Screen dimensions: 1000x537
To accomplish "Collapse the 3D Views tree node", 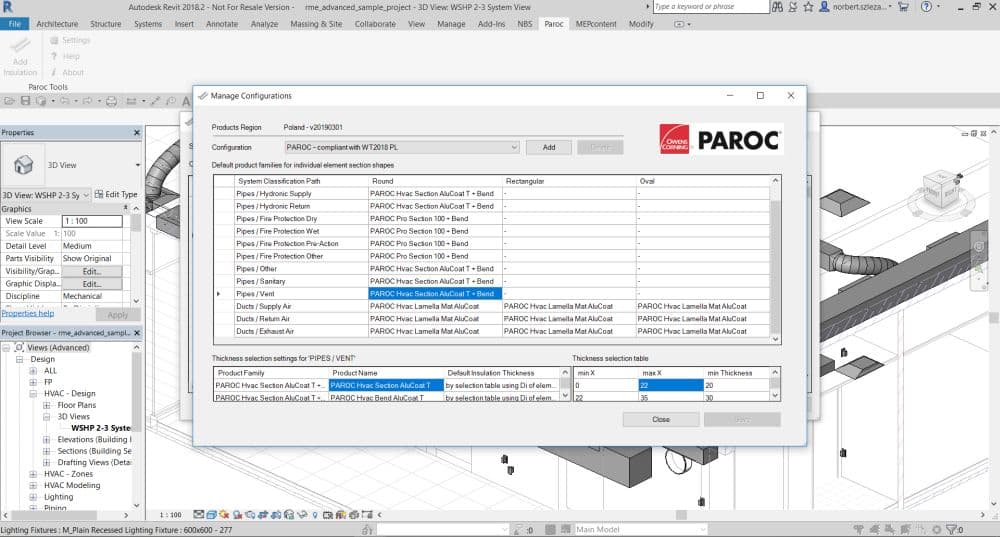I will 47,417.
